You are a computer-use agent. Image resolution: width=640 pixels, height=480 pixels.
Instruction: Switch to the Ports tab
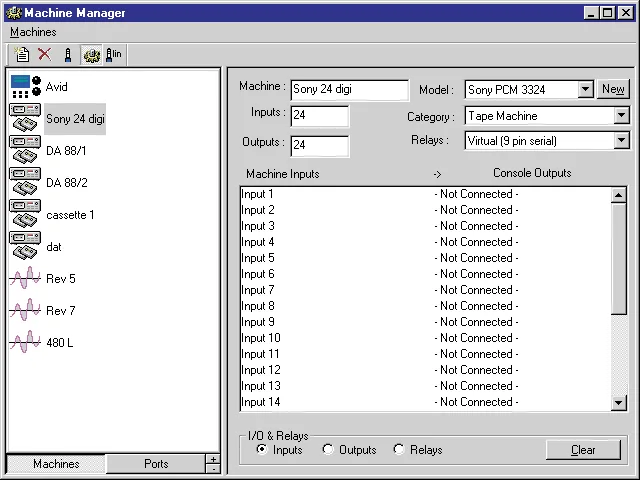point(156,464)
